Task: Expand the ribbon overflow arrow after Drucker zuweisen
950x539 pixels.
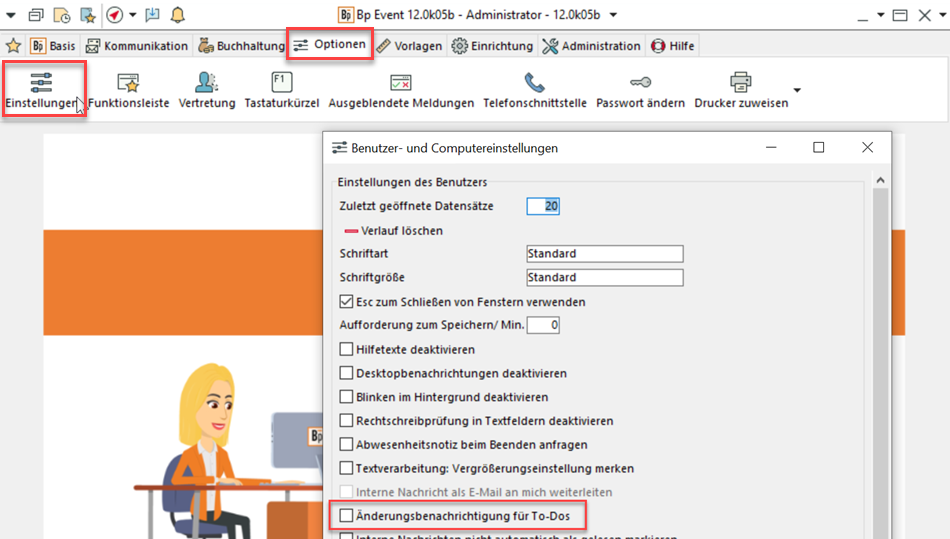Action: tap(797, 91)
